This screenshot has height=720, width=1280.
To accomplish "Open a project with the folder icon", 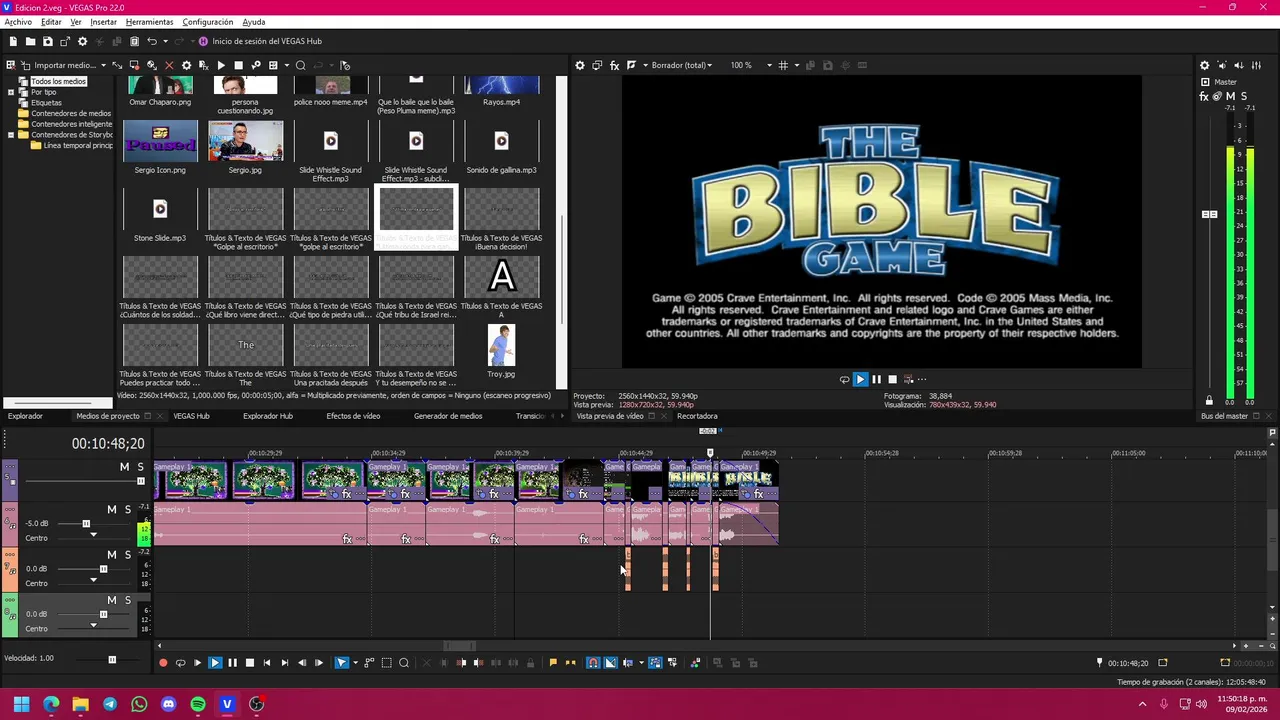I will [30, 41].
